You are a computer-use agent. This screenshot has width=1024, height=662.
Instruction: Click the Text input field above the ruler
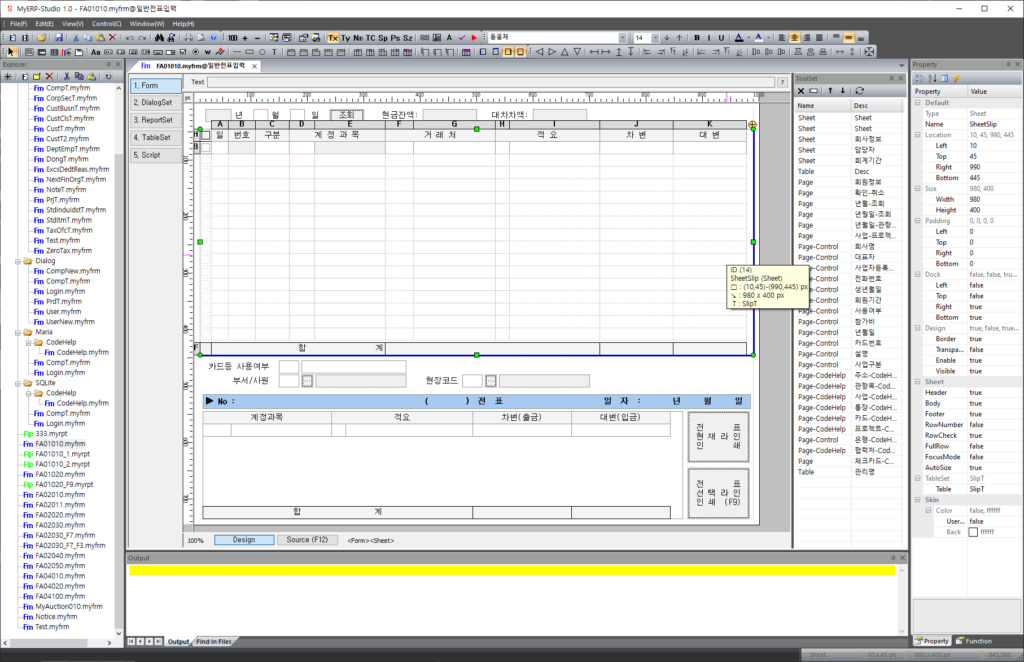point(491,82)
